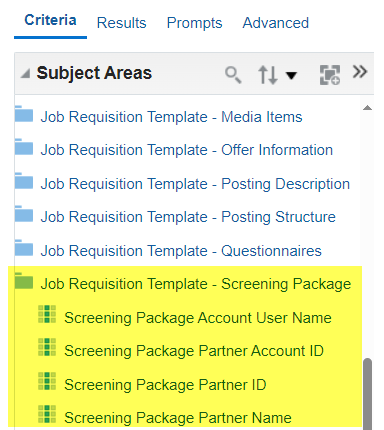Click the Screening Package folder icon

click(x=24, y=281)
